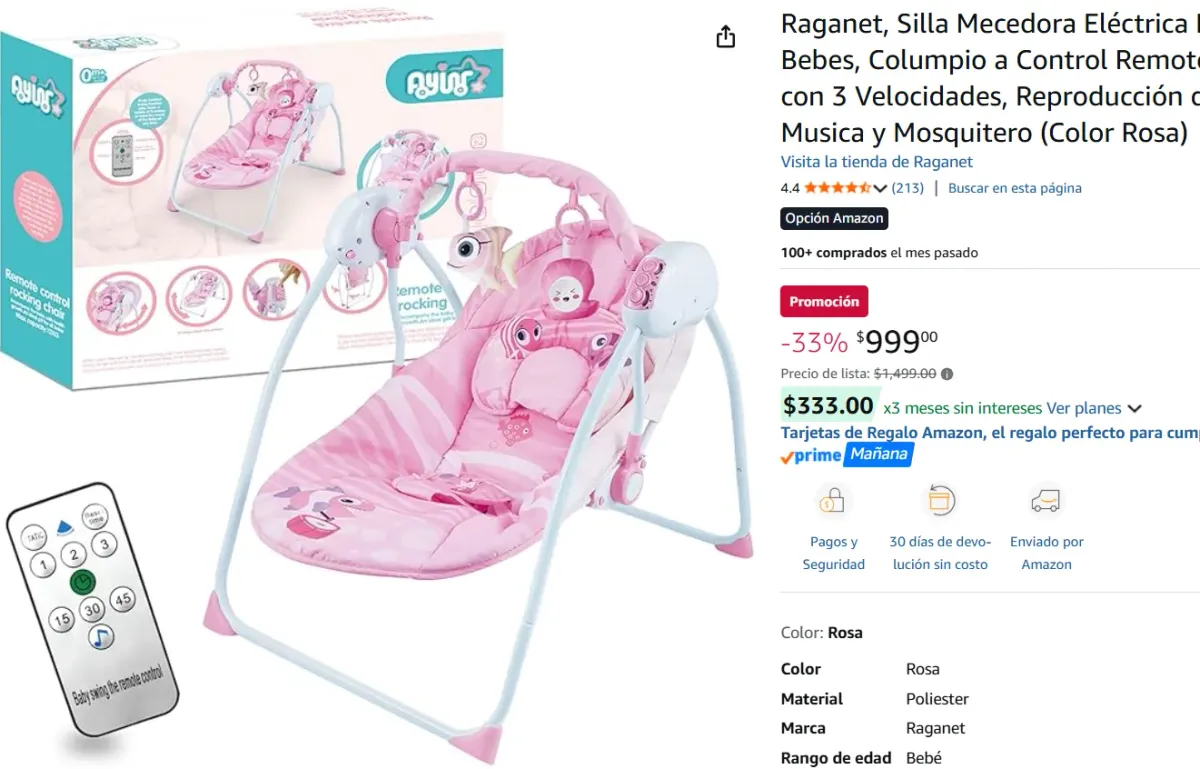1200x769 pixels.
Task: Expand Ver planes for installment options
Action: 1085,408
